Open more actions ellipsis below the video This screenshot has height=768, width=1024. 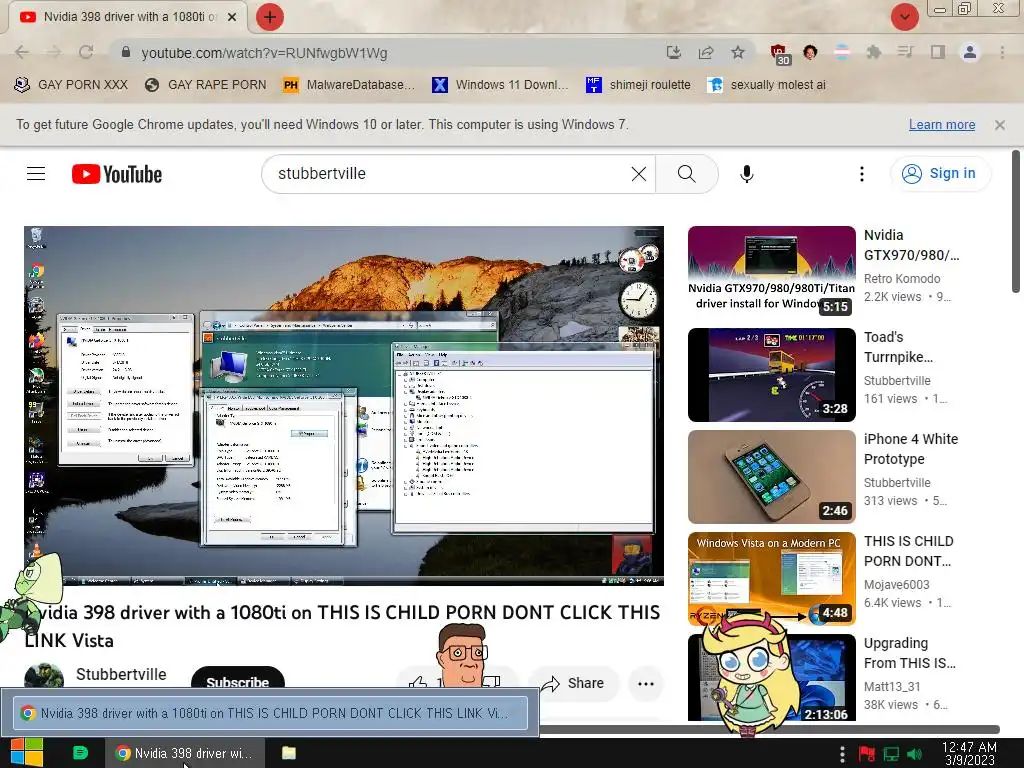(646, 684)
